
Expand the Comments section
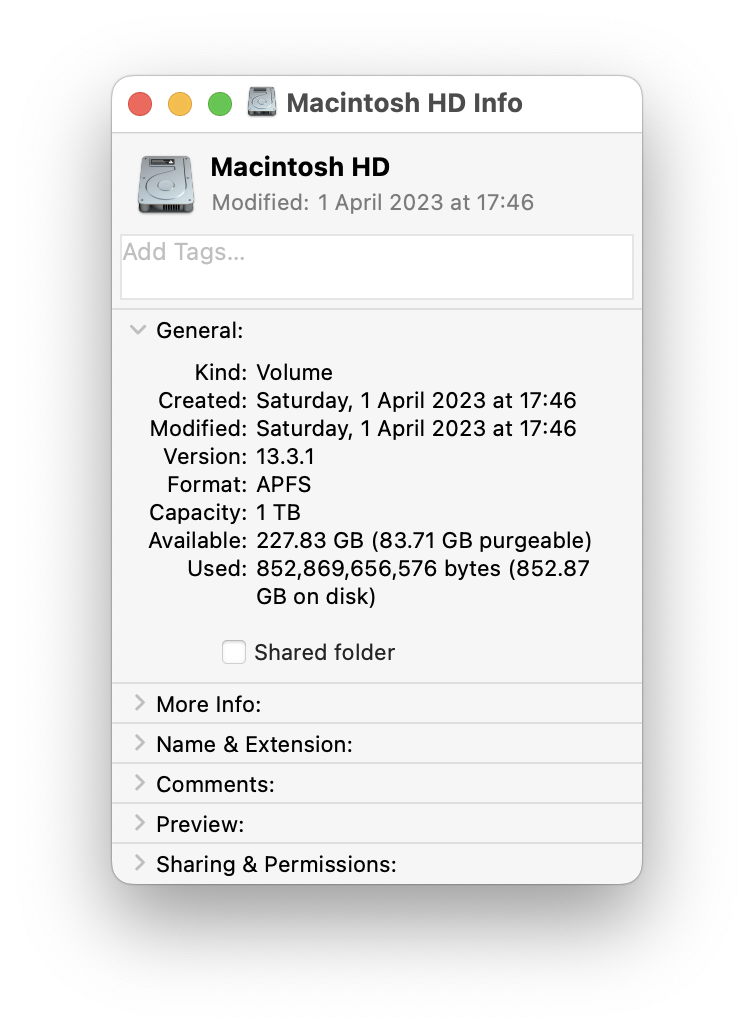(x=139, y=783)
